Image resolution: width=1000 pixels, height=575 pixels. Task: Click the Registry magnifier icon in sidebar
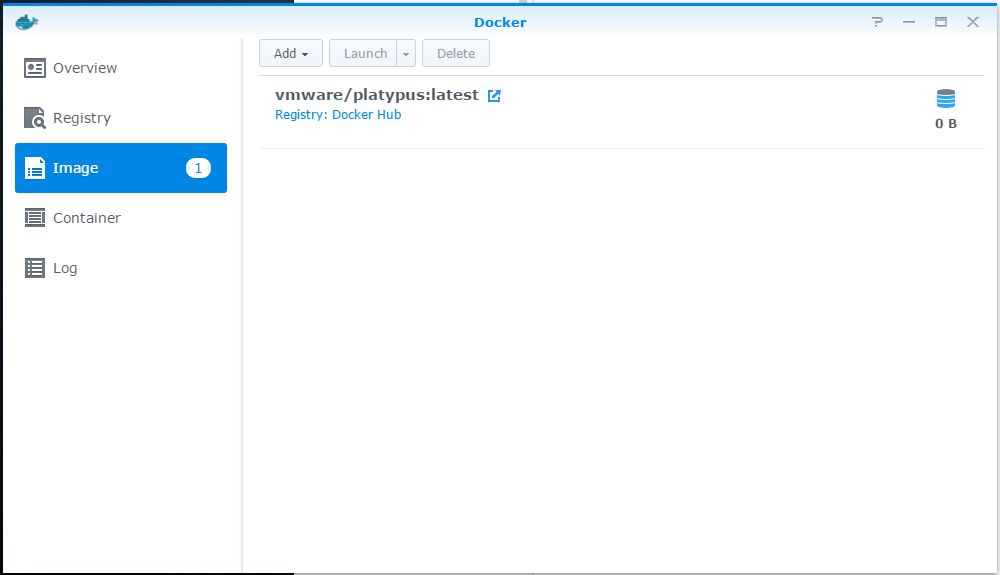click(35, 118)
